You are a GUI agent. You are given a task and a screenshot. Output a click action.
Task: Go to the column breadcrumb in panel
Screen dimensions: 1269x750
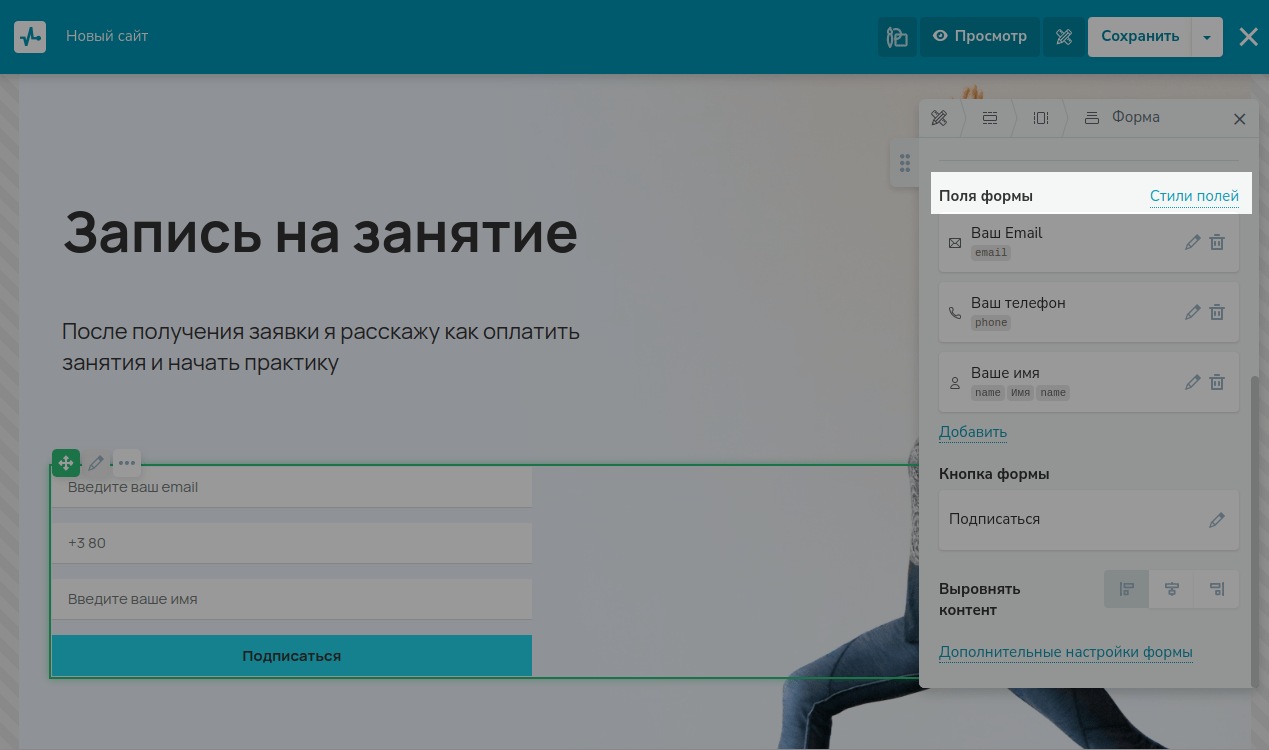[1041, 118]
